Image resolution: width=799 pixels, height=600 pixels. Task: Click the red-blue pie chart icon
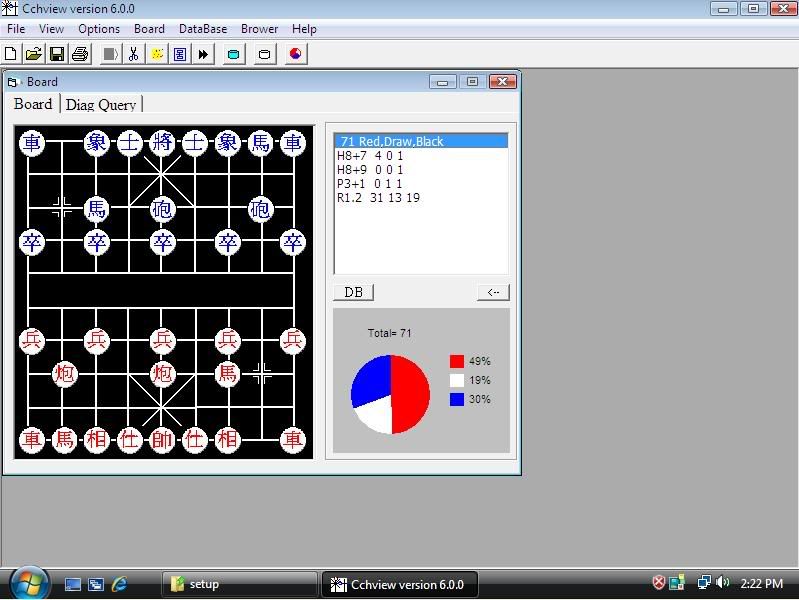(295, 54)
